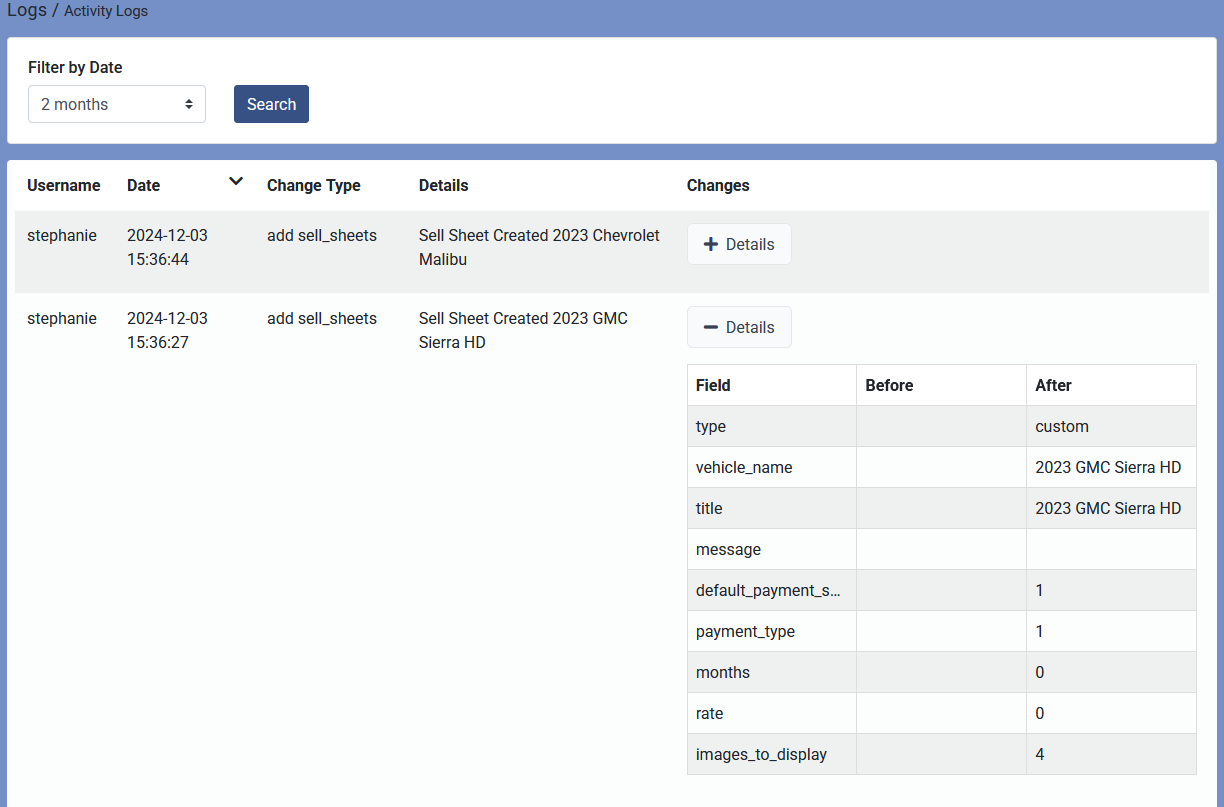The image size is (1224, 807).
Task: Select 'Sell Sheet Created 2023 GMC Sierra HD' text
Action: (523, 330)
